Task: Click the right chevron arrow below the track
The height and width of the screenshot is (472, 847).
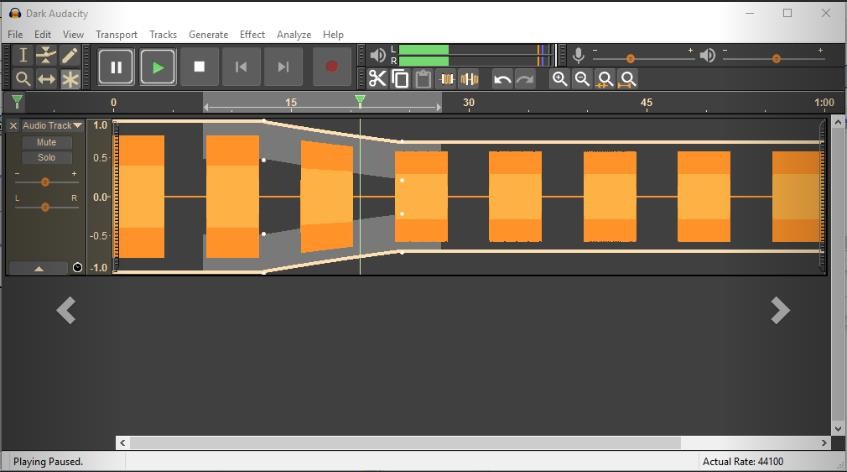Action: pos(780,311)
